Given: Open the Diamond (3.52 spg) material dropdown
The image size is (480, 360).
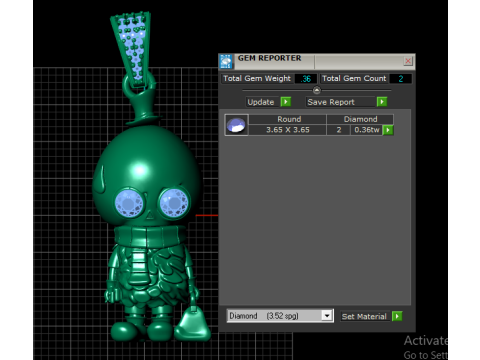Looking at the screenshot, I should pyautogui.click(x=327, y=315).
